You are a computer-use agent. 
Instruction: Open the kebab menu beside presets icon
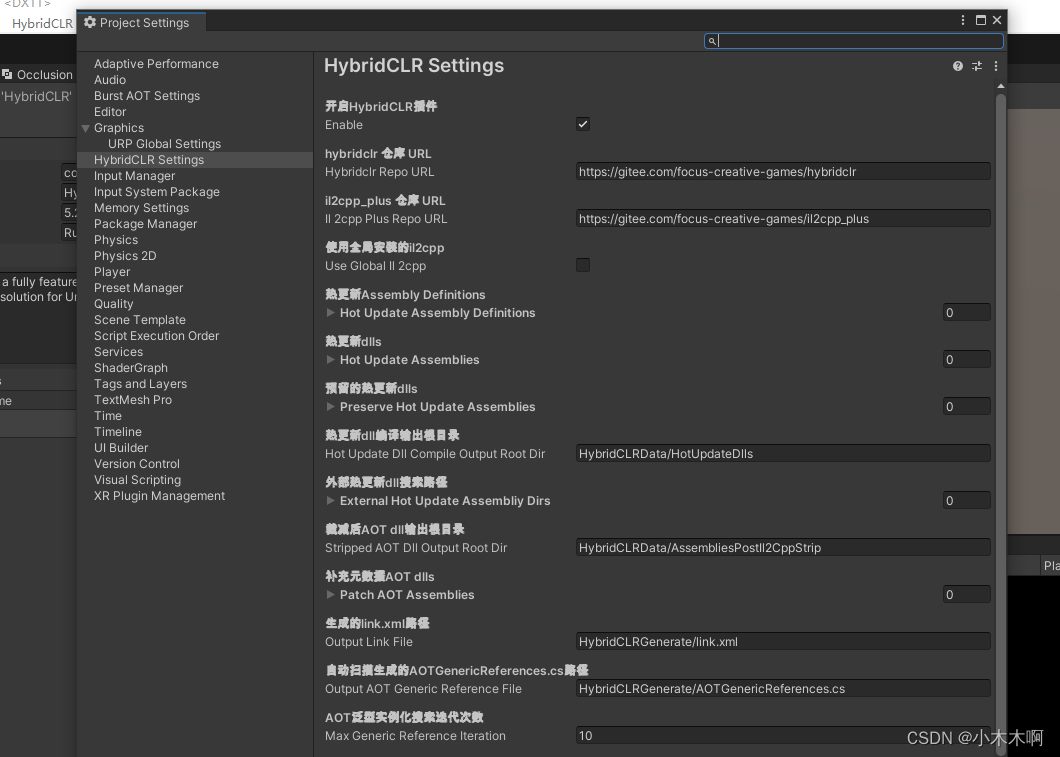[x=995, y=66]
